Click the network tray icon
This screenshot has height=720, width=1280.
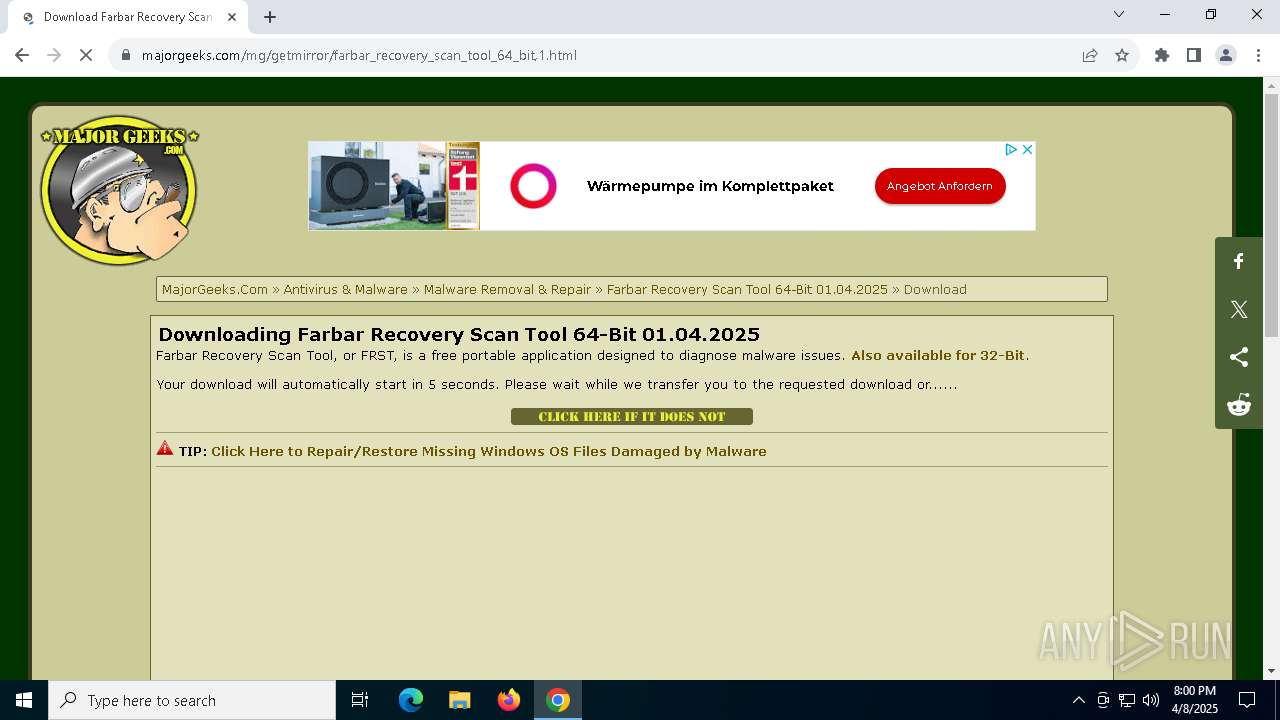click(x=1127, y=700)
